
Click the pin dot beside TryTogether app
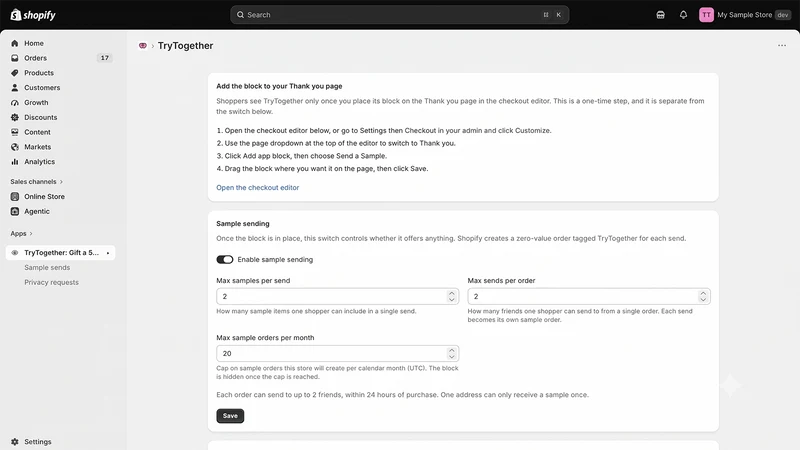coord(108,253)
